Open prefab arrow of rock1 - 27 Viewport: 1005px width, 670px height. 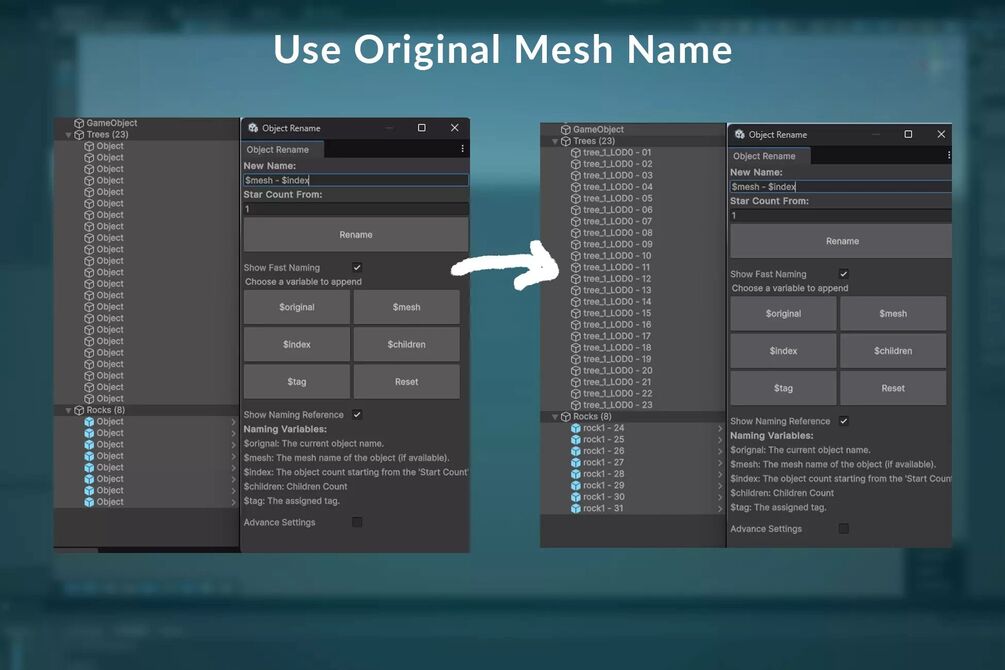tap(720, 462)
